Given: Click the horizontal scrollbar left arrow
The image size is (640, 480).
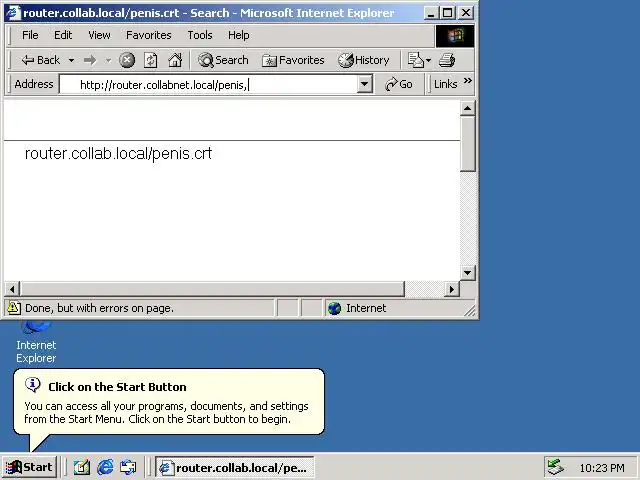Looking at the screenshot, I should 12,289.
